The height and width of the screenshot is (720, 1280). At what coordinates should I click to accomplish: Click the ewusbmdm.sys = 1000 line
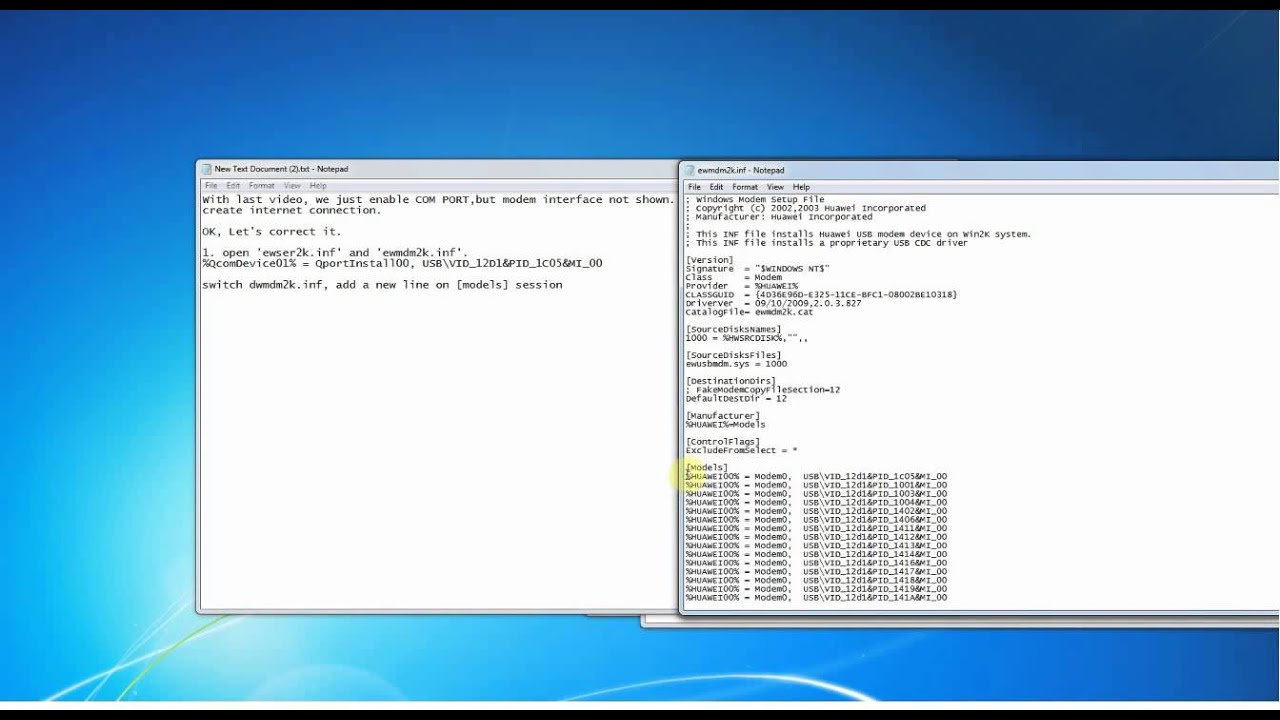735,364
